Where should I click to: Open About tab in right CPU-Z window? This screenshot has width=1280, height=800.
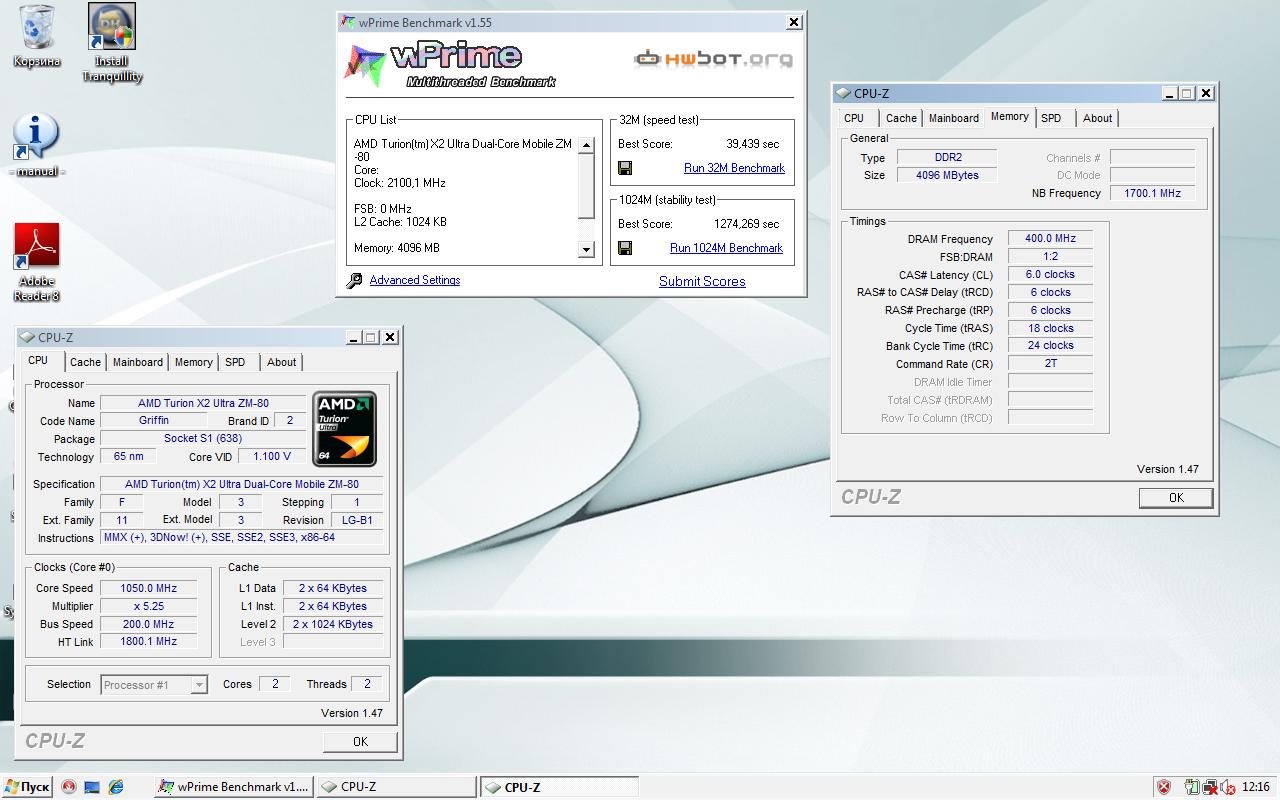1097,118
